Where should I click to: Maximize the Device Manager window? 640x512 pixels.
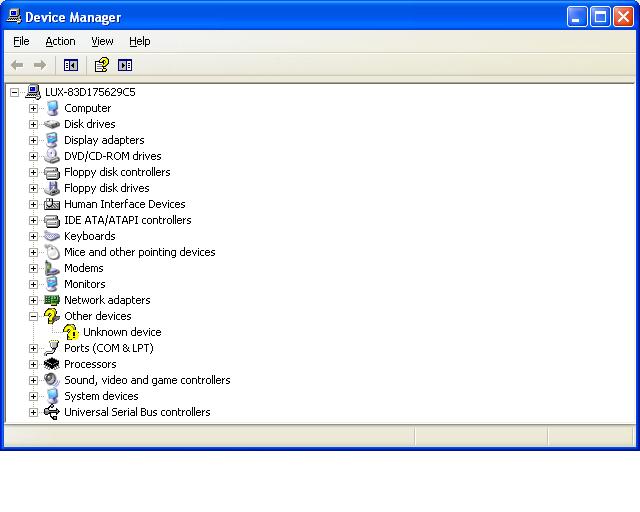[600, 17]
